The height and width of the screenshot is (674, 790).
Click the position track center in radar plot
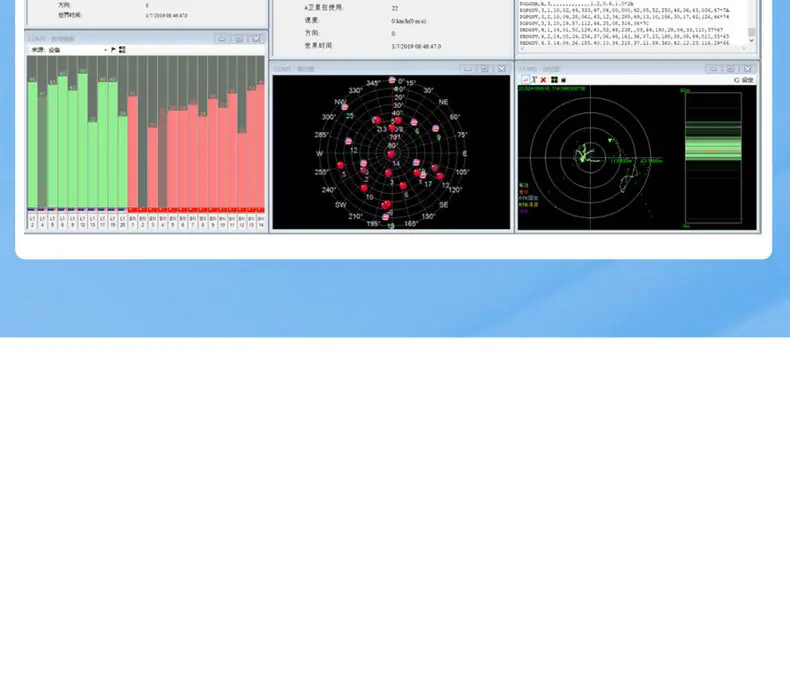pyautogui.click(x=583, y=155)
